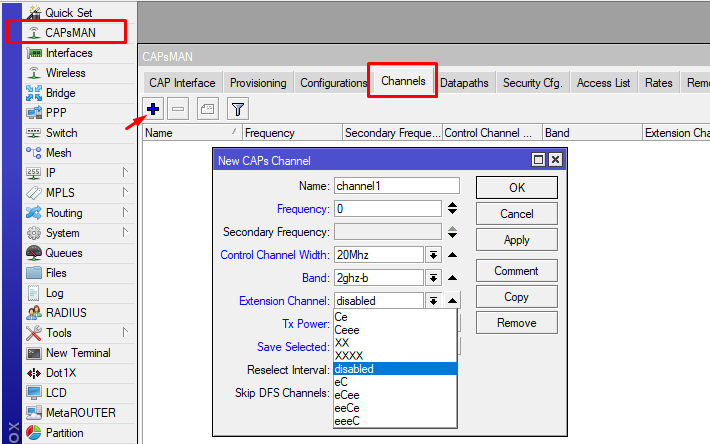Open the New Terminal sidebar item
Screen dimensions: 710x444
click(78, 353)
